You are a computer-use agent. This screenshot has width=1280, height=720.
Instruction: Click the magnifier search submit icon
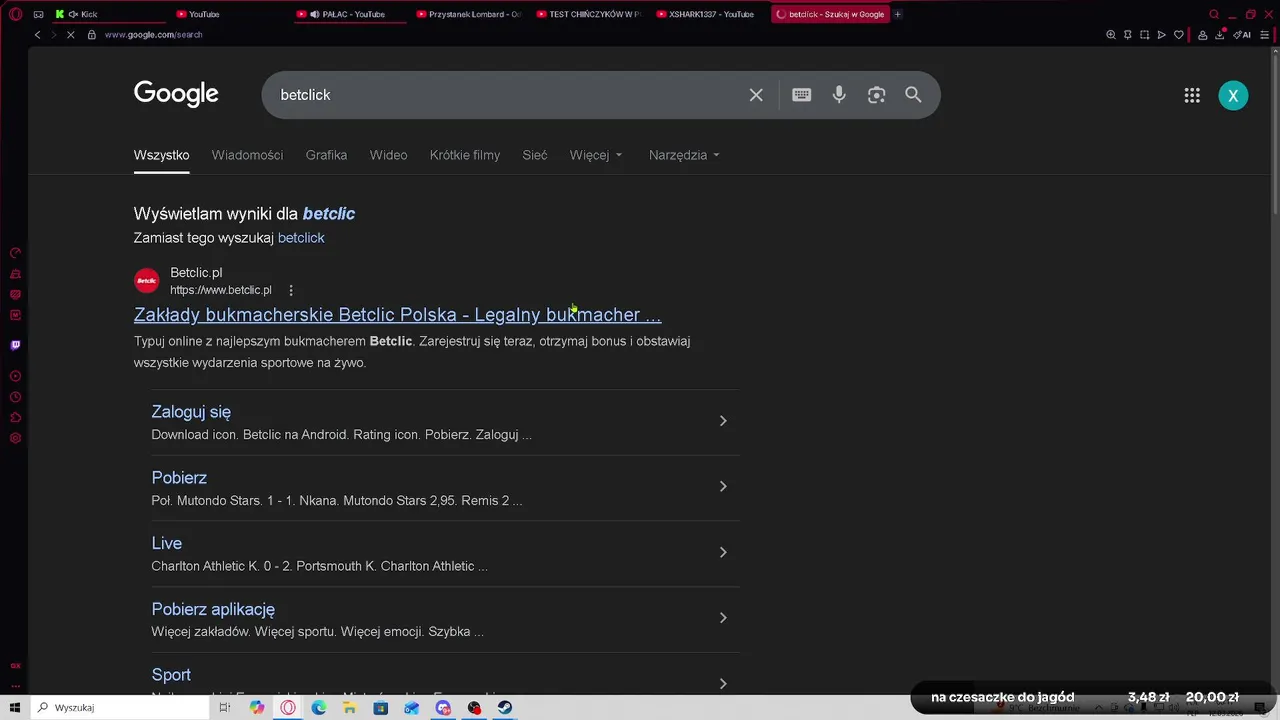pyautogui.click(x=913, y=95)
